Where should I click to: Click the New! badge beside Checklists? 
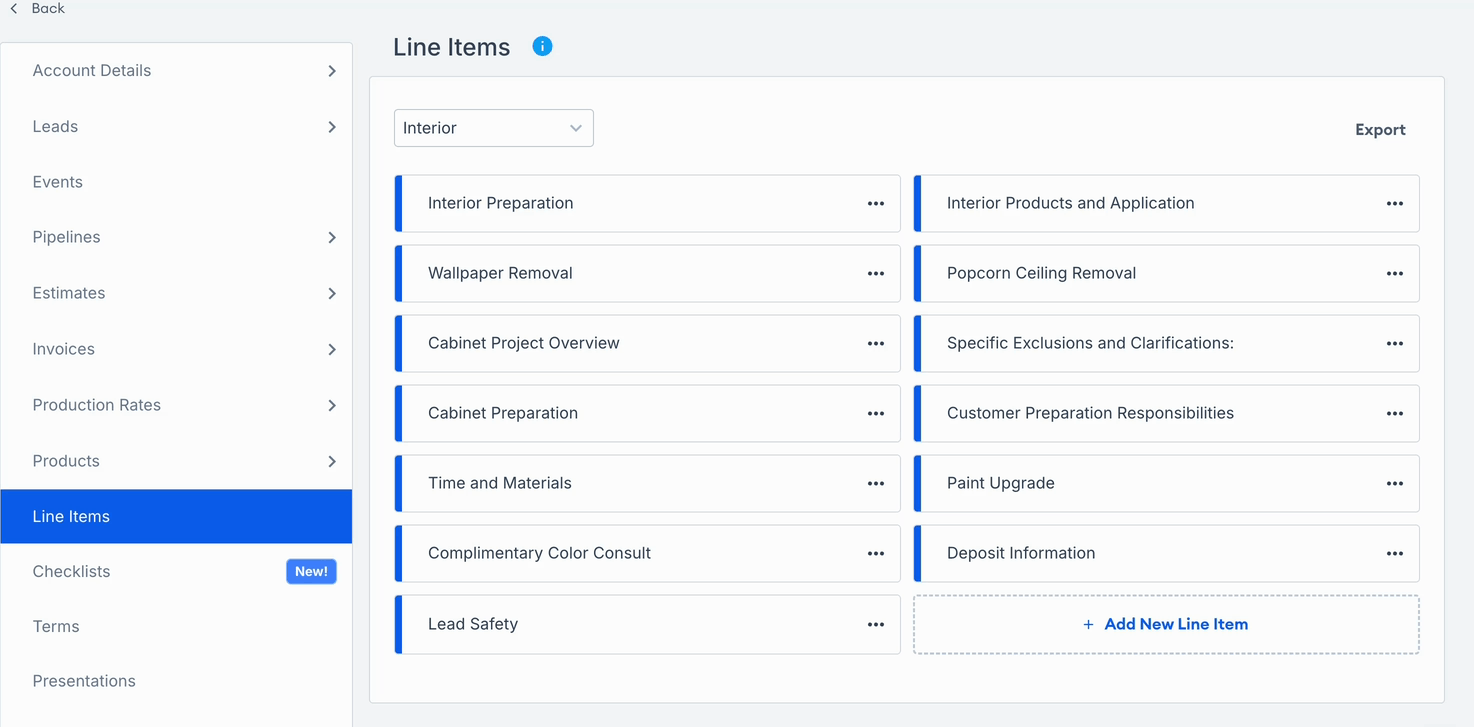(311, 571)
